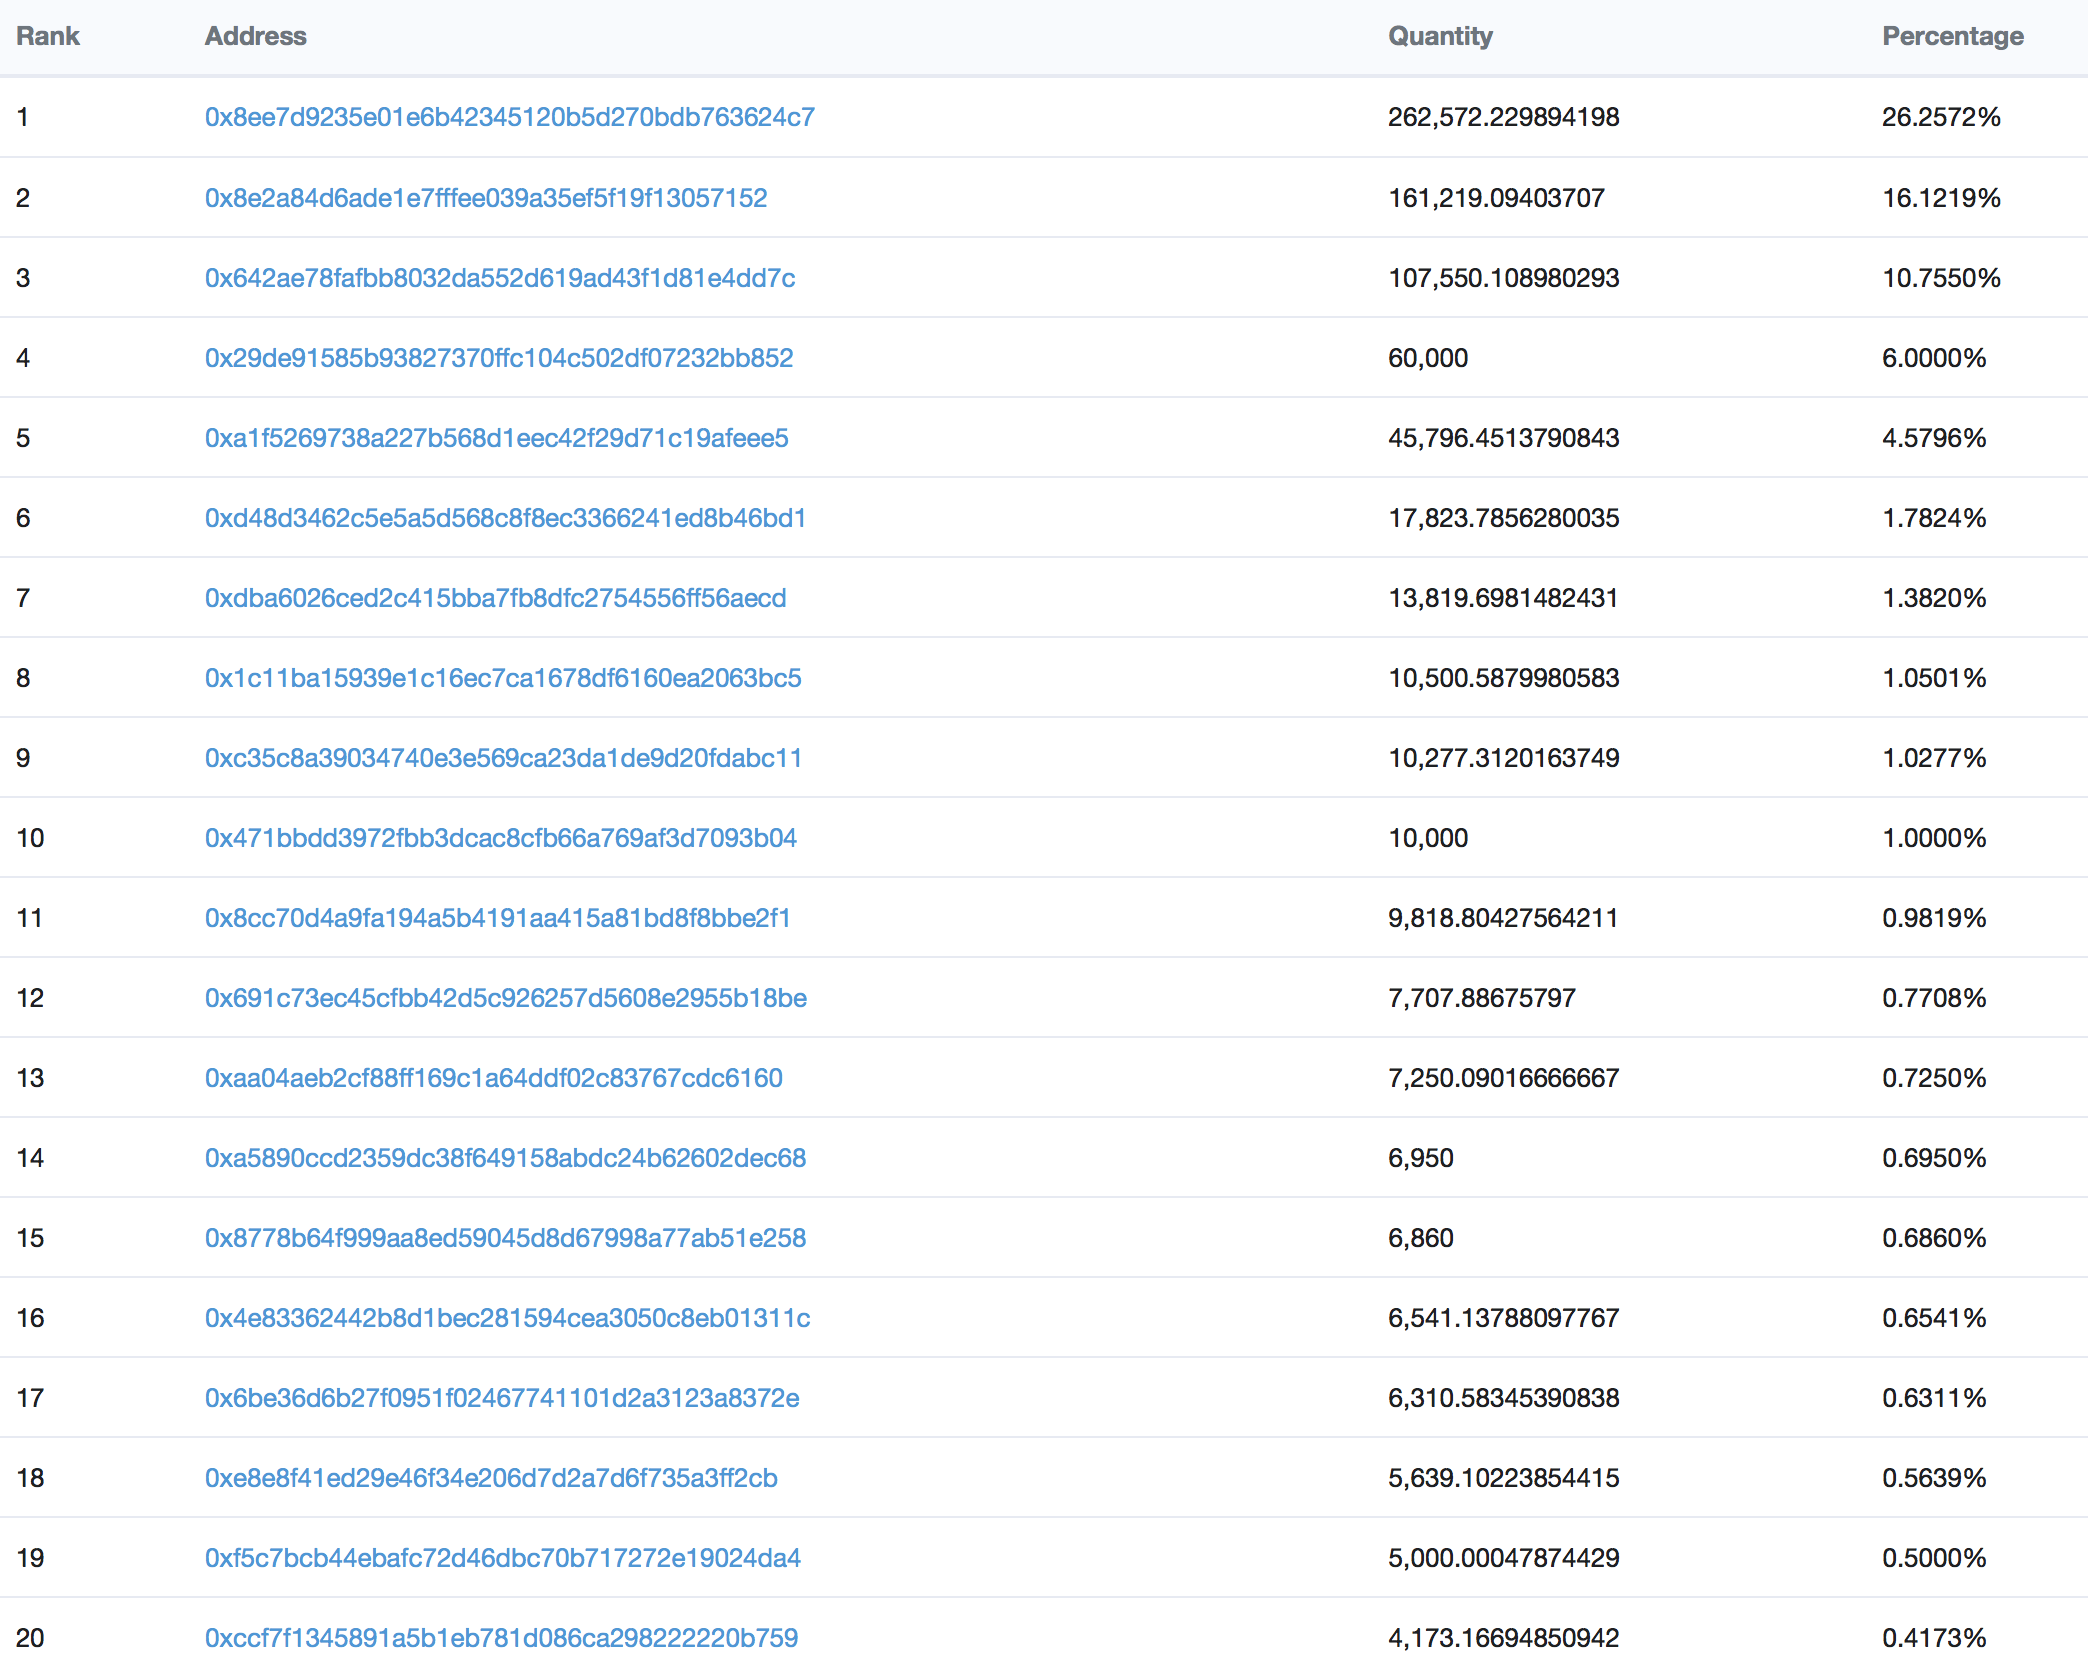Screen dimensions: 2088x1662
Task: Select quantity 6,541.13788097767
Action: coord(1504,1318)
